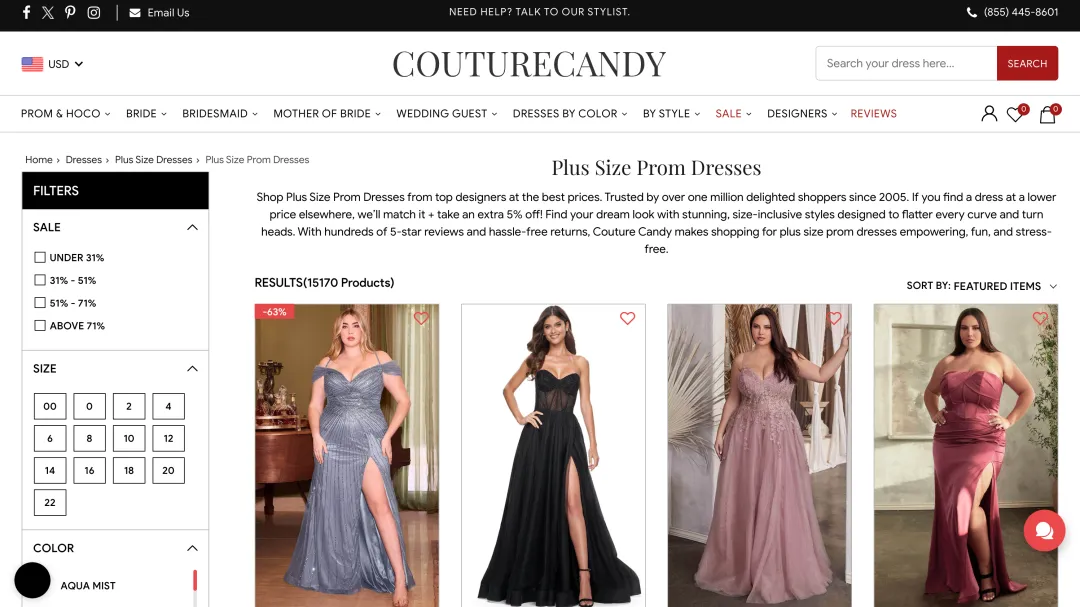Viewport: 1080px width, 607px height.
Task: Open the Pinterest icon in top bar
Action: [70, 12]
